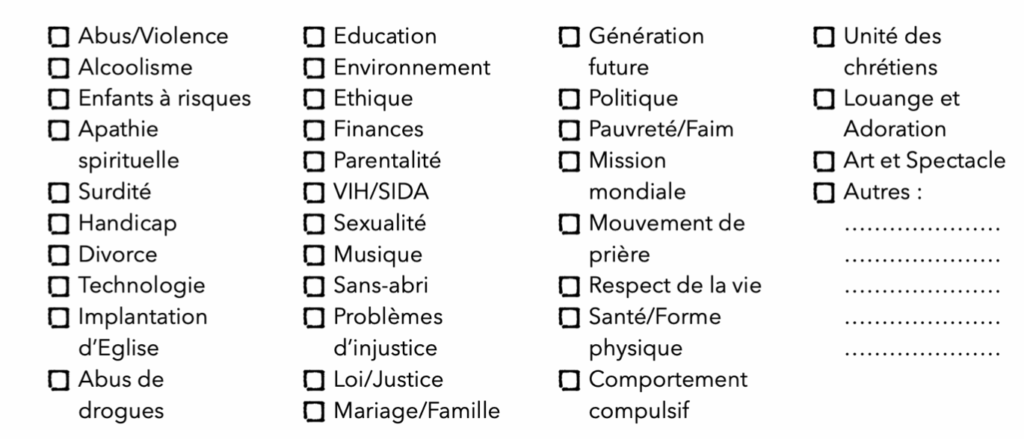The width and height of the screenshot is (1024, 439).
Task: Select the Environnement checkbox
Action: point(314,68)
